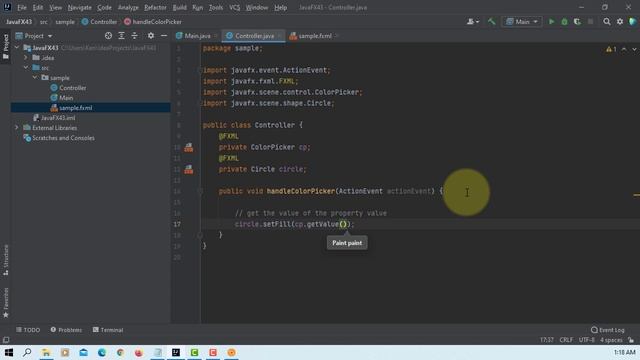Open Microsoft Edge from taskbar
The width and height of the screenshot is (640, 360).
[x=102, y=352]
